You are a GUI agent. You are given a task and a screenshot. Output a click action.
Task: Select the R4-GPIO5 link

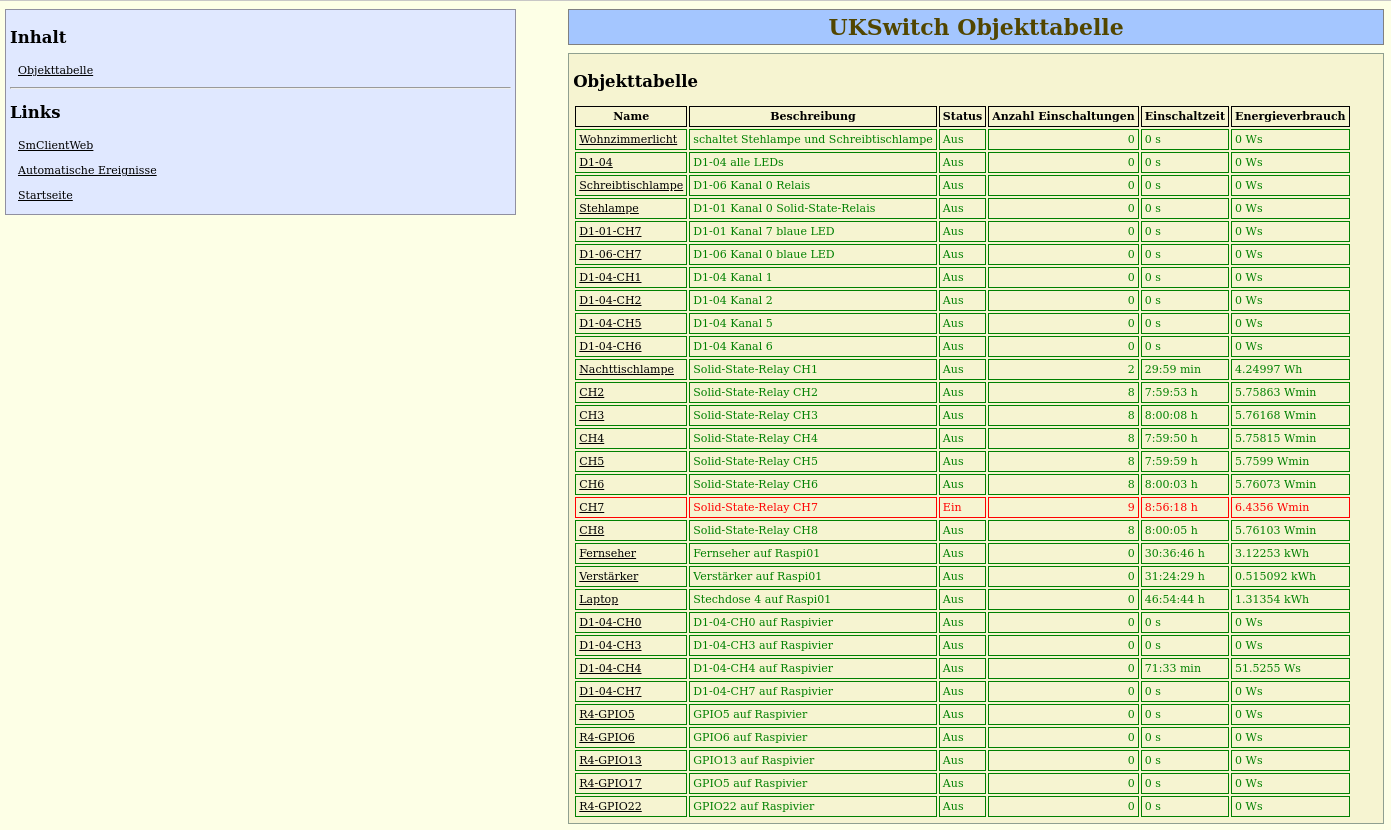click(x=607, y=714)
